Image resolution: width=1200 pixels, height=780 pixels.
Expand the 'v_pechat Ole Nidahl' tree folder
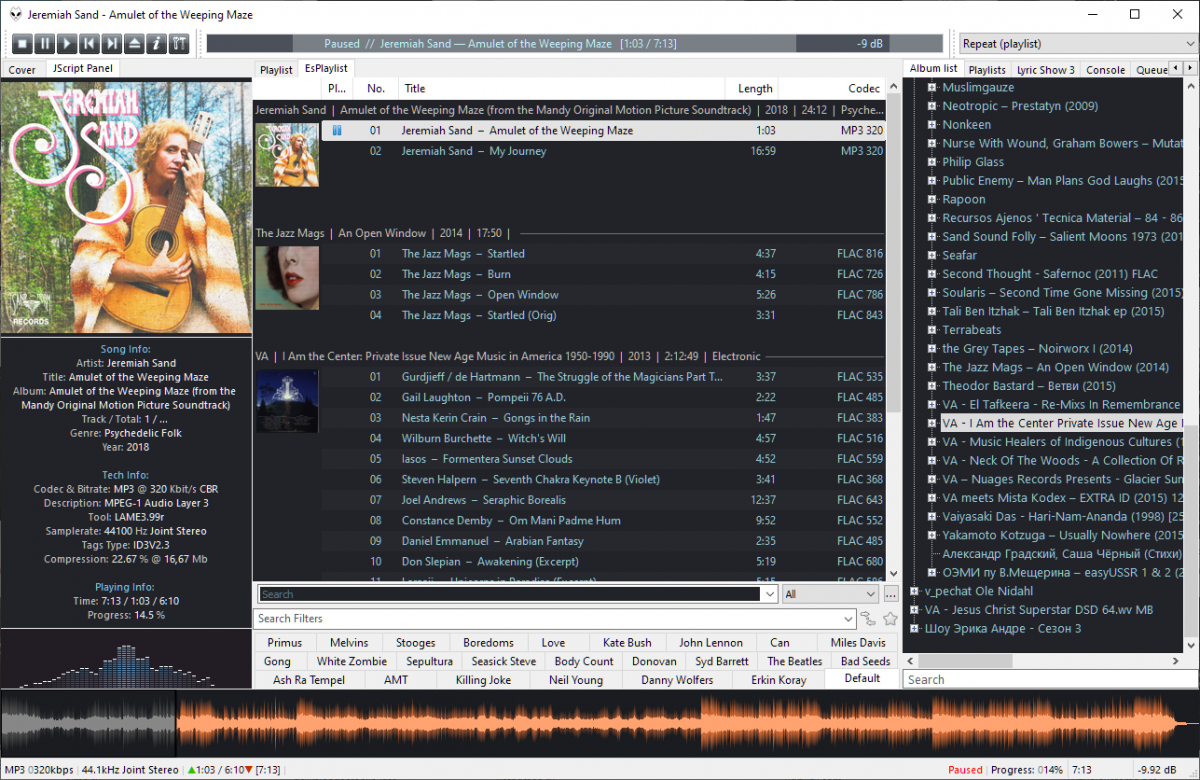coord(914,591)
